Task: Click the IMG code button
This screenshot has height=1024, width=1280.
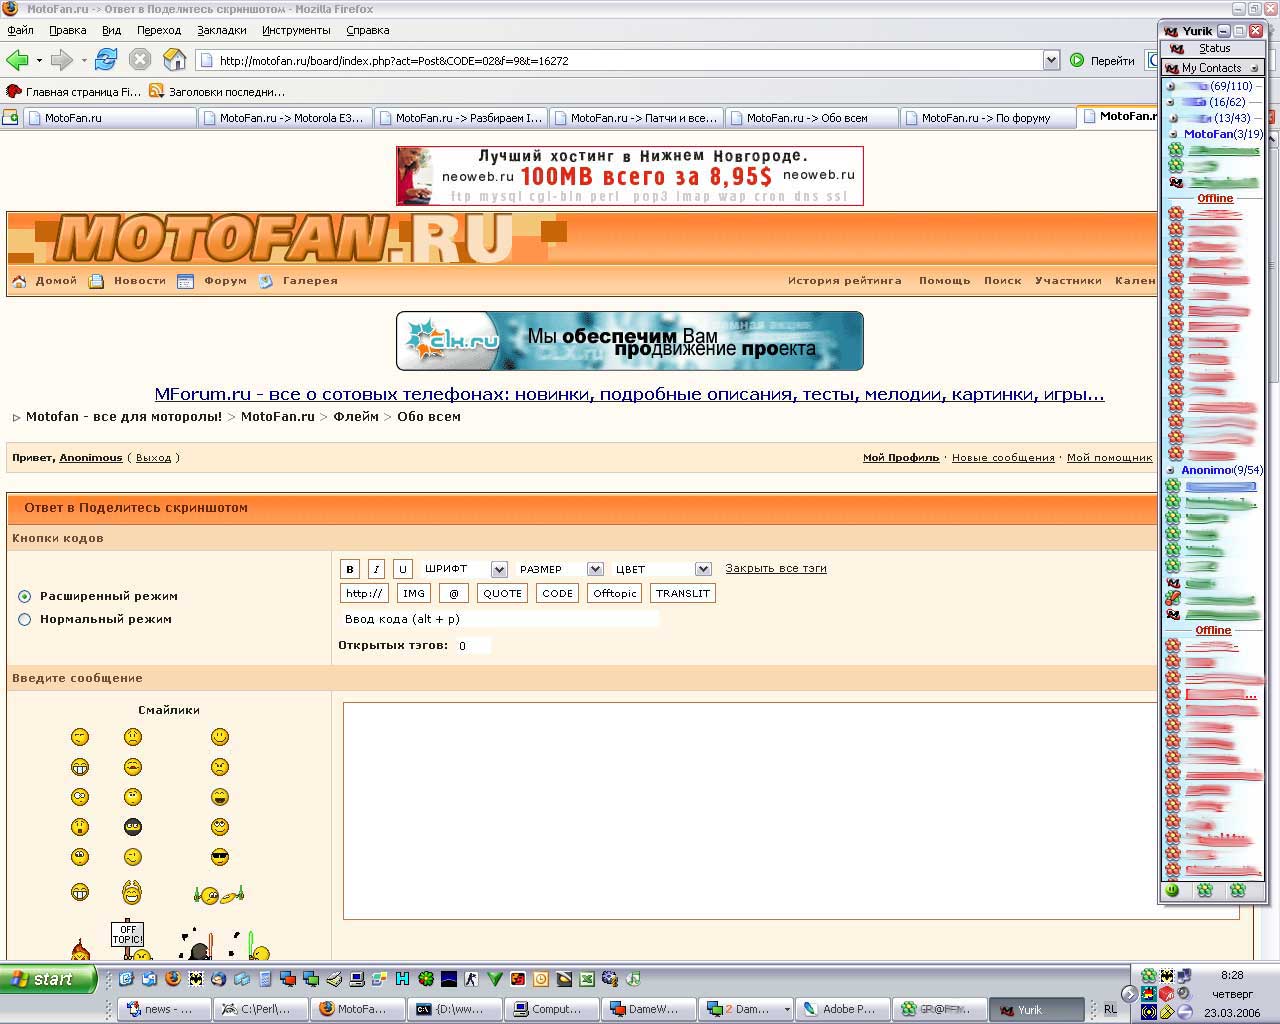Action: (x=414, y=594)
